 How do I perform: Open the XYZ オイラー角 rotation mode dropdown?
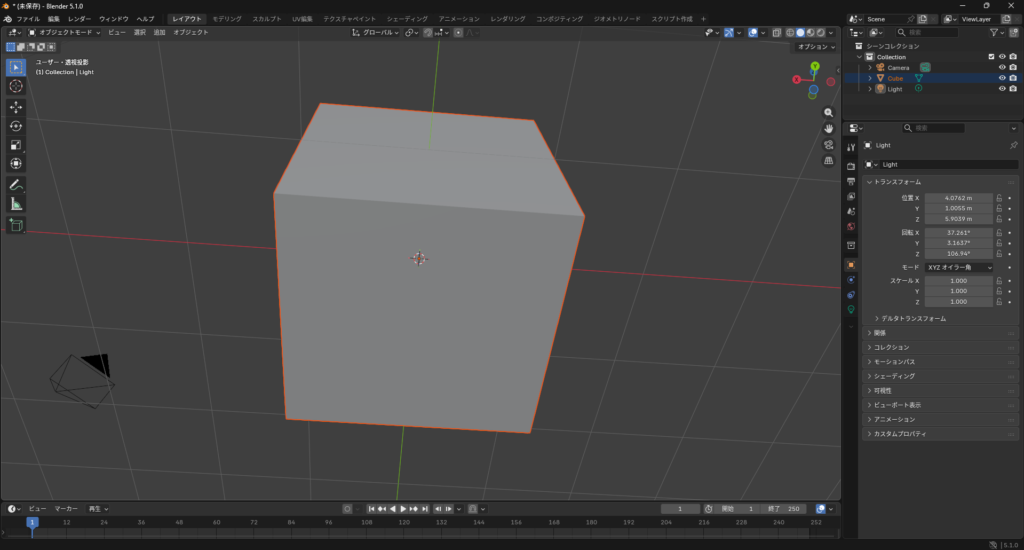point(960,268)
